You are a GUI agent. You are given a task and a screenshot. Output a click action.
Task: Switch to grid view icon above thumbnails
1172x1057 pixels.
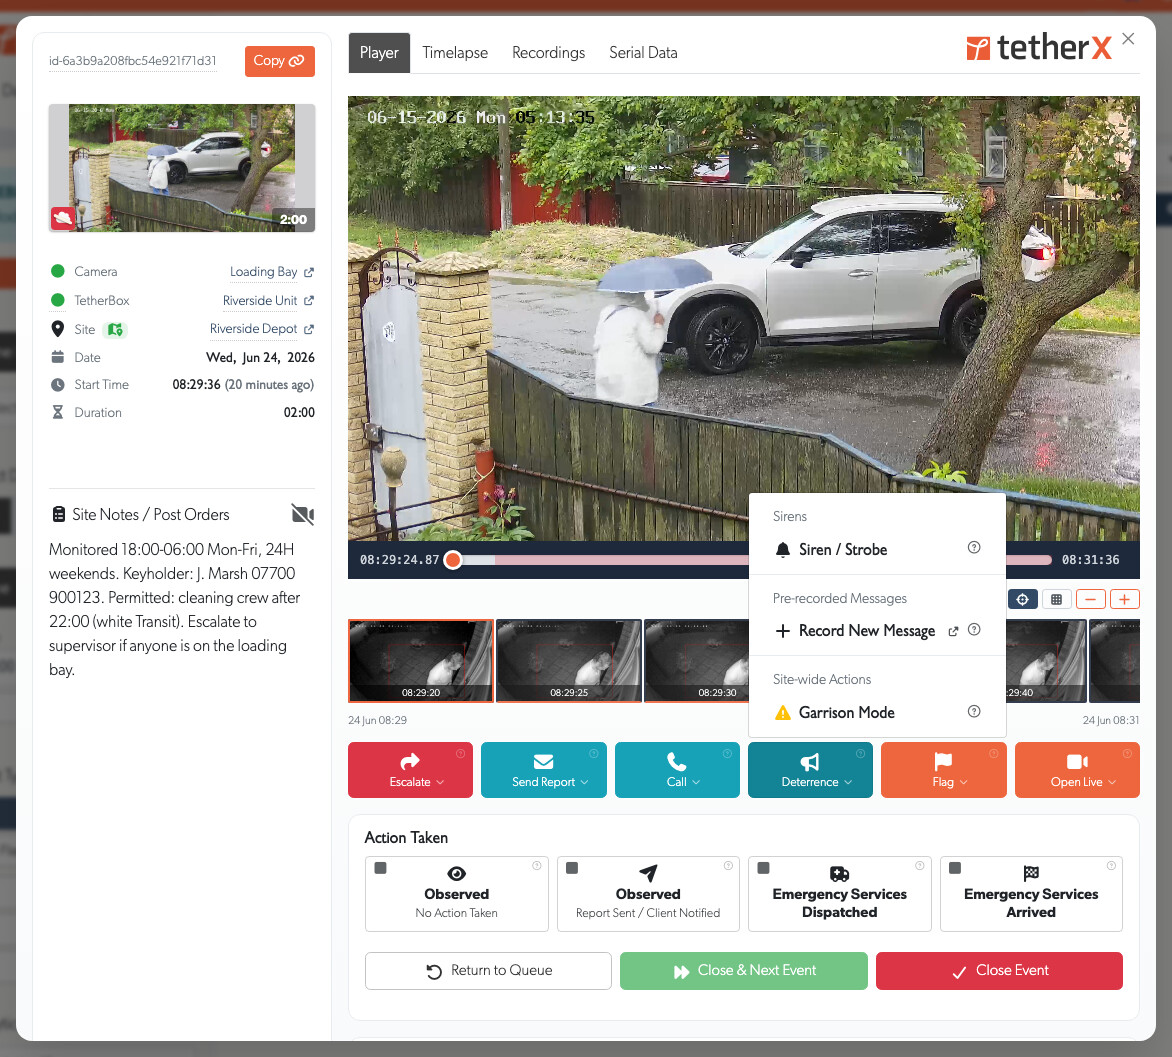[1056, 599]
